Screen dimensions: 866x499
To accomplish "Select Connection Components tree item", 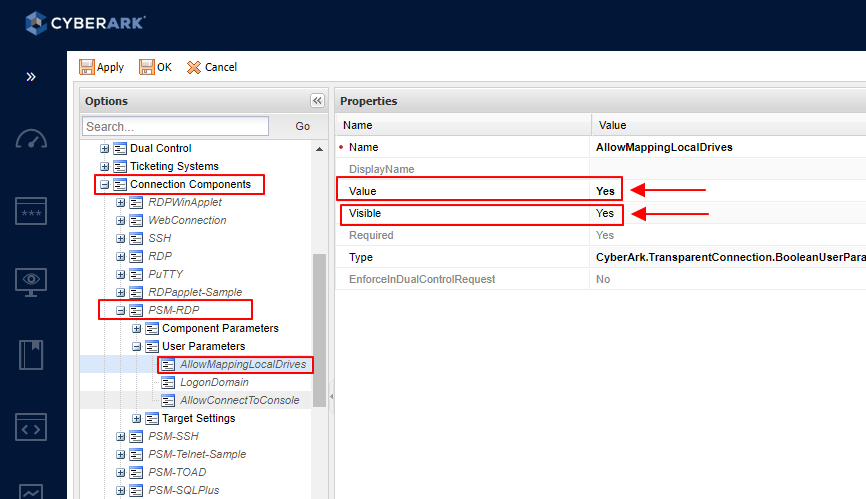I will 191,184.
